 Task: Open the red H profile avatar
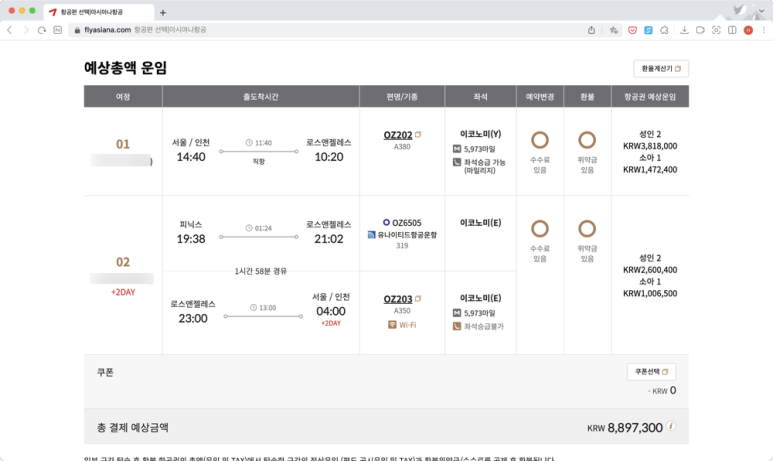coord(748,30)
